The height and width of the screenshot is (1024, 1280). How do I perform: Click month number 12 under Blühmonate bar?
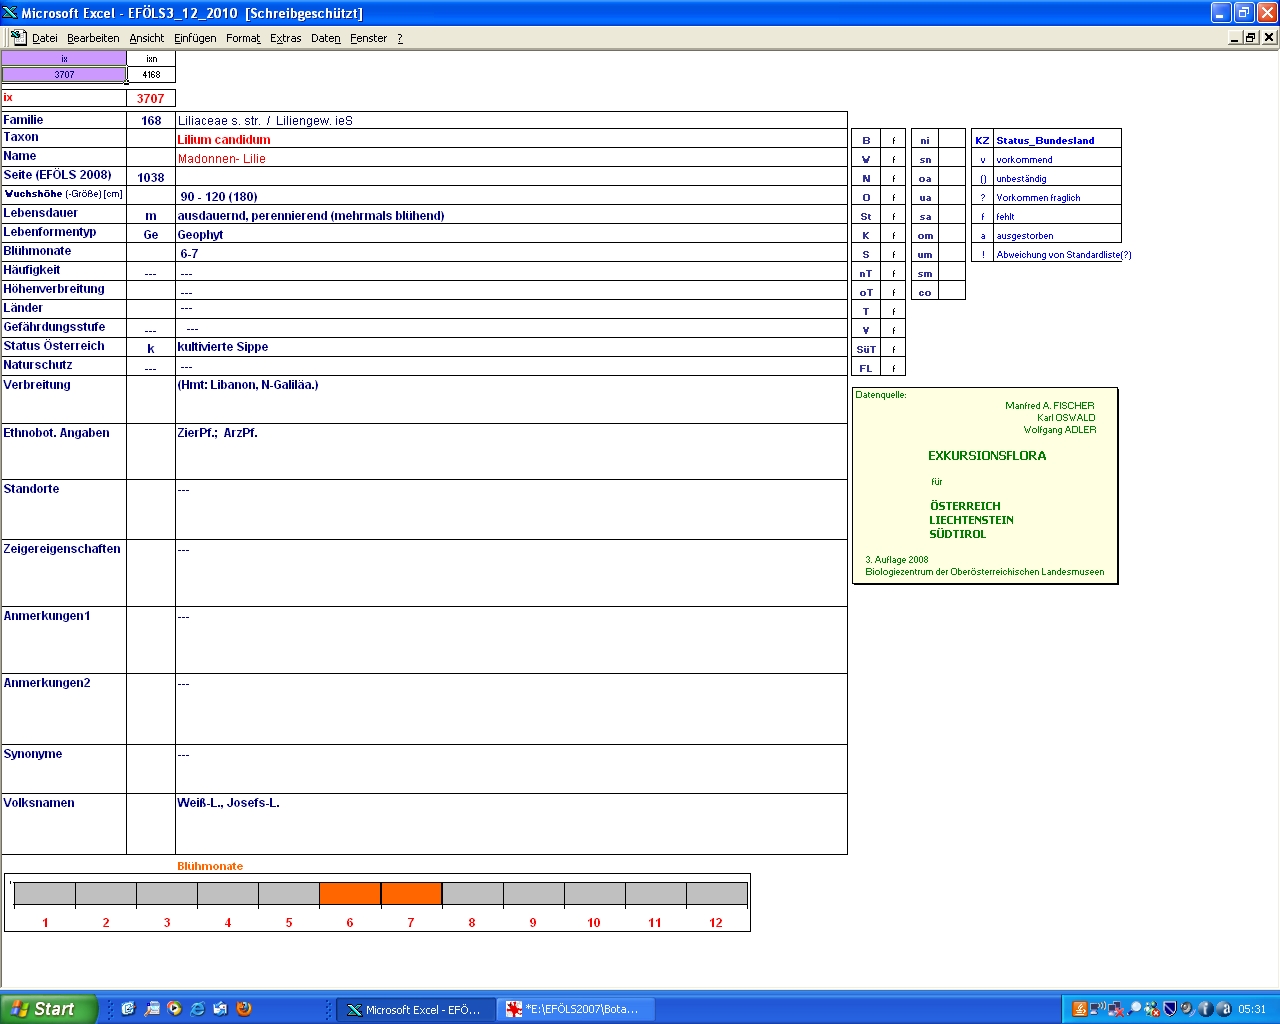click(716, 923)
